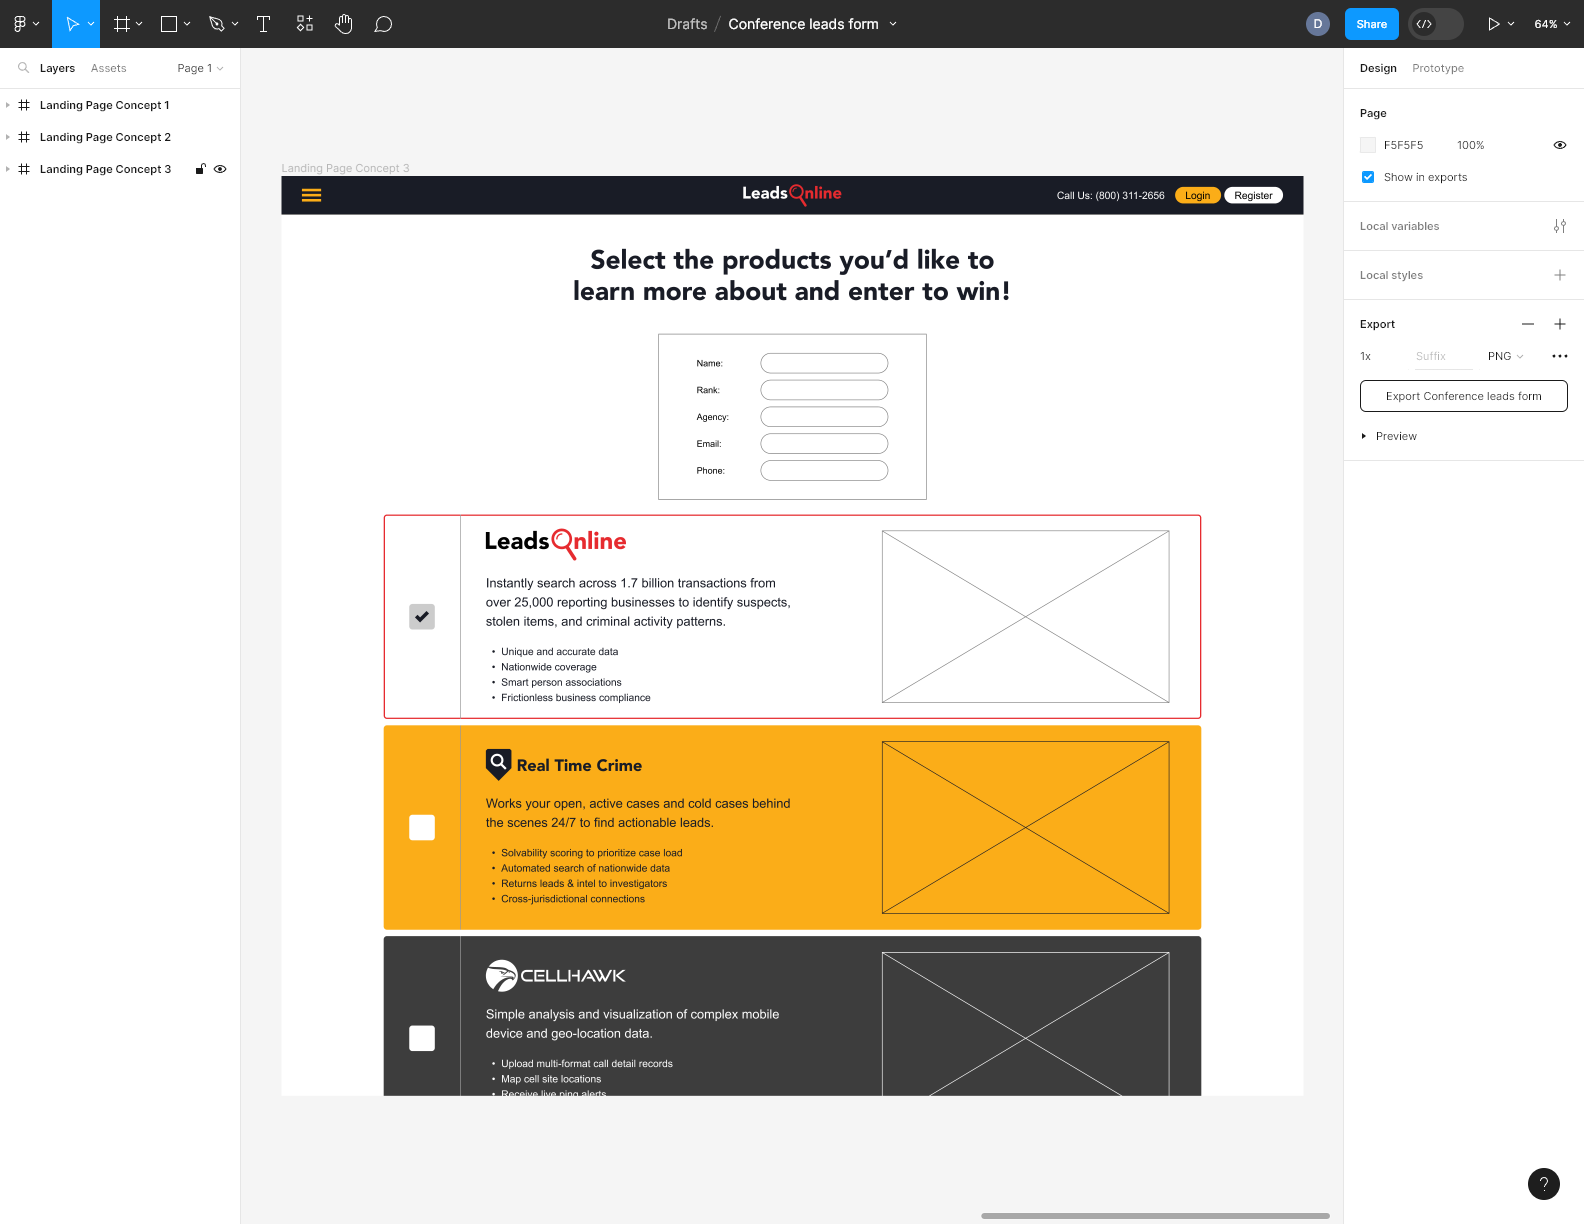Open the file name options chevron
This screenshot has height=1224, width=1584.
pyautogui.click(x=893, y=24)
